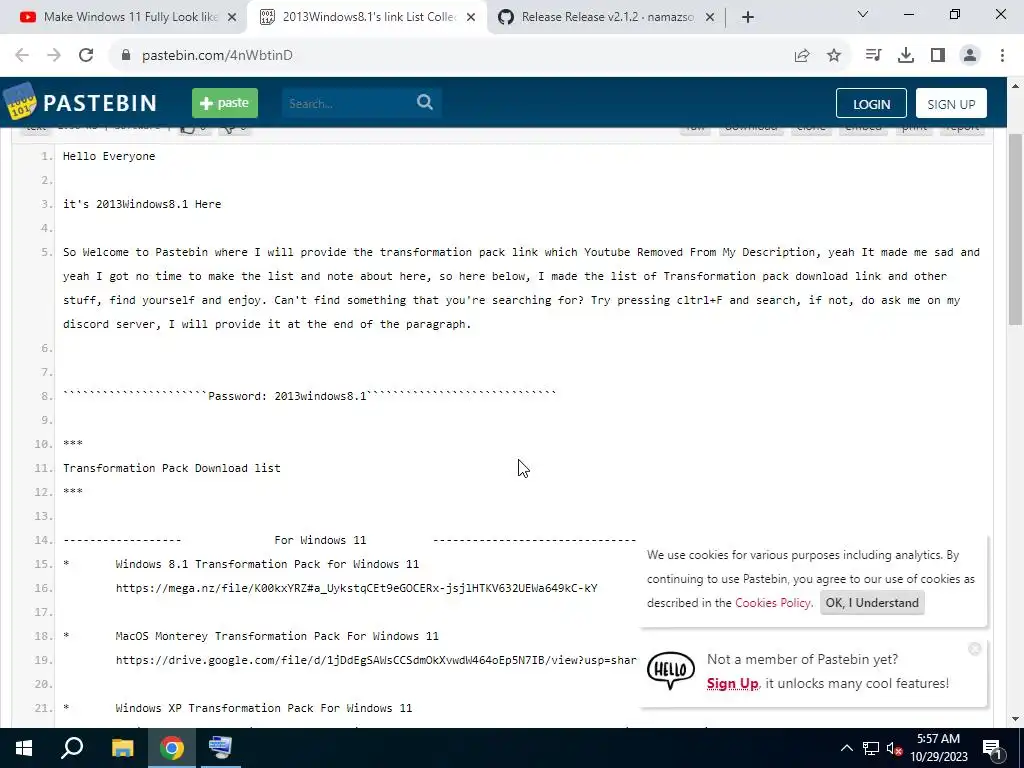The image size is (1024, 768).
Task: Click 'discord server, I will provide it' line
Action: [267, 324]
